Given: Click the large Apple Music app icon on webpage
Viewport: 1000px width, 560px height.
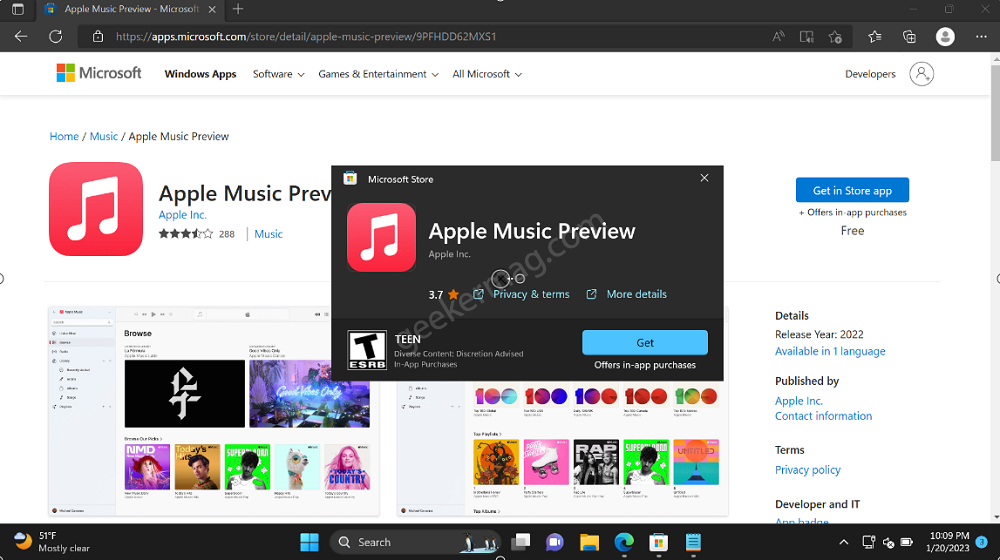Looking at the screenshot, I should coord(96,209).
